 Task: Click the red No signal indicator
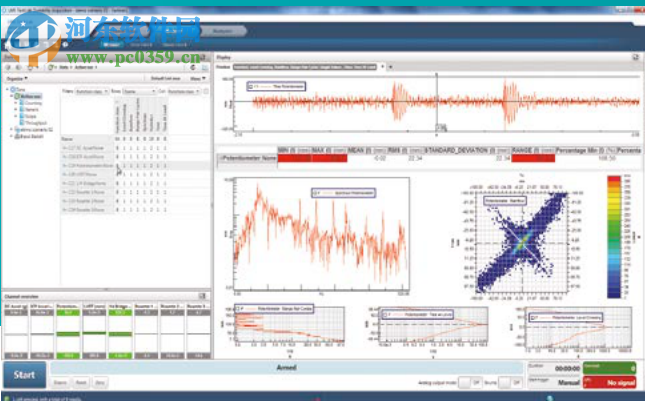pyautogui.click(x=609, y=382)
